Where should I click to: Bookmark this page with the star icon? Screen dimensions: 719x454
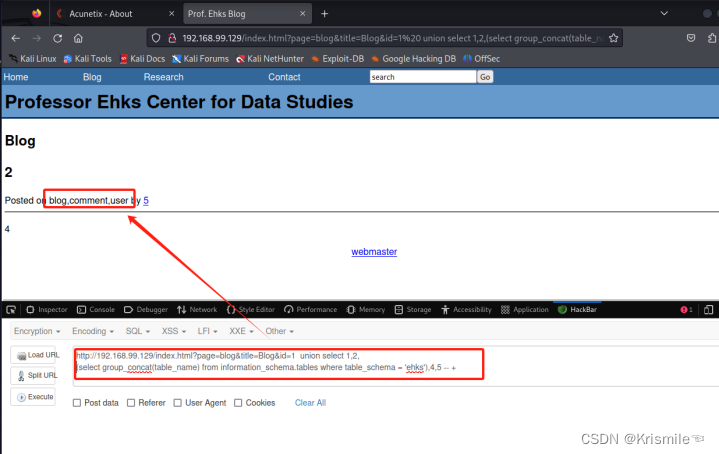614,39
